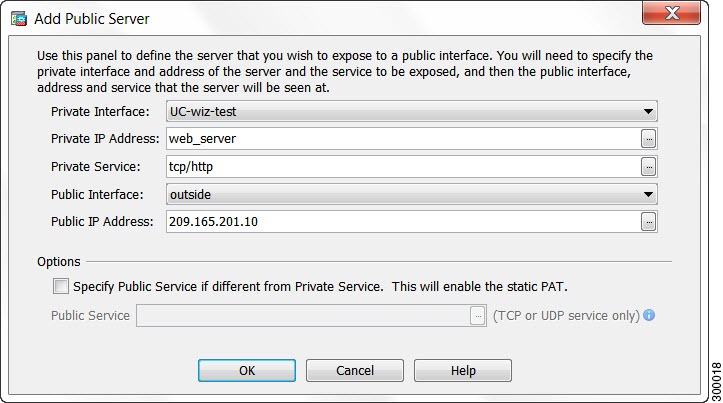Expand the Public Interface dropdown arrow
Image resolution: width=723 pixels, height=403 pixels.
click(x=648, y=195)
